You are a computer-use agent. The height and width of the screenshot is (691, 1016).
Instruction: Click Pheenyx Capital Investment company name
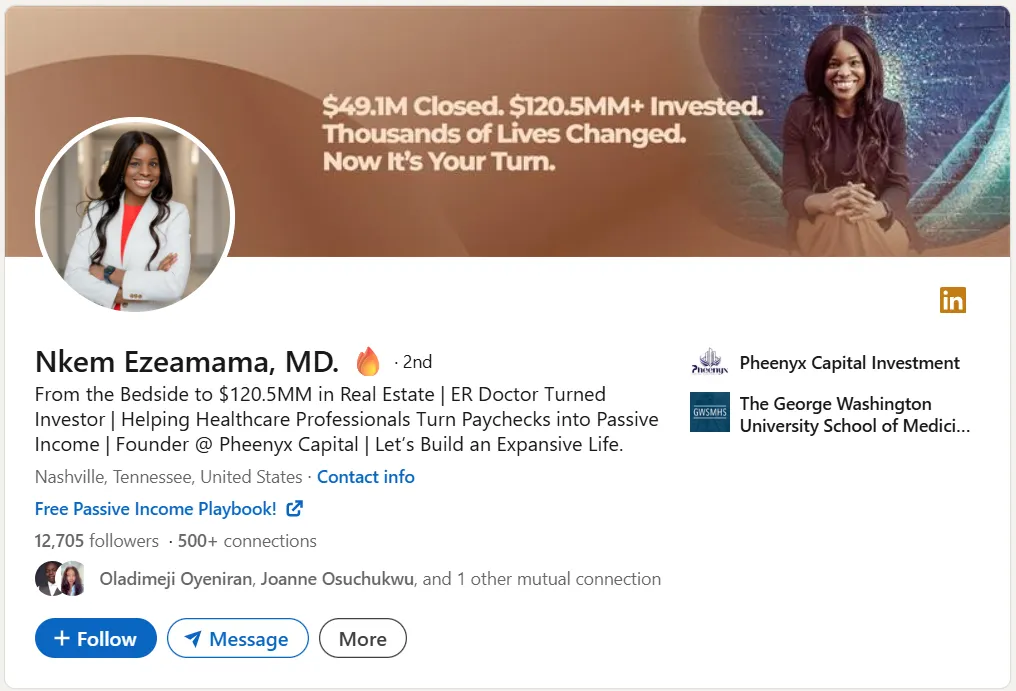tap(849, 363)
